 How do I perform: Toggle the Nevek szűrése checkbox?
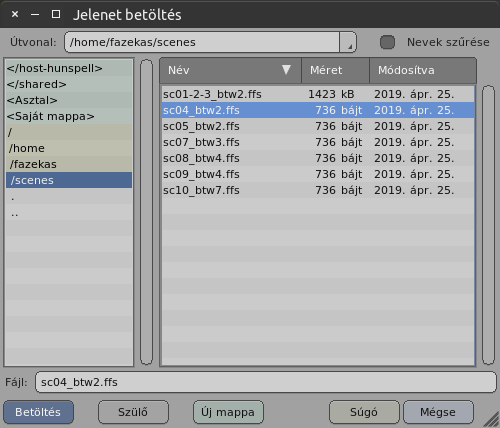387,42
